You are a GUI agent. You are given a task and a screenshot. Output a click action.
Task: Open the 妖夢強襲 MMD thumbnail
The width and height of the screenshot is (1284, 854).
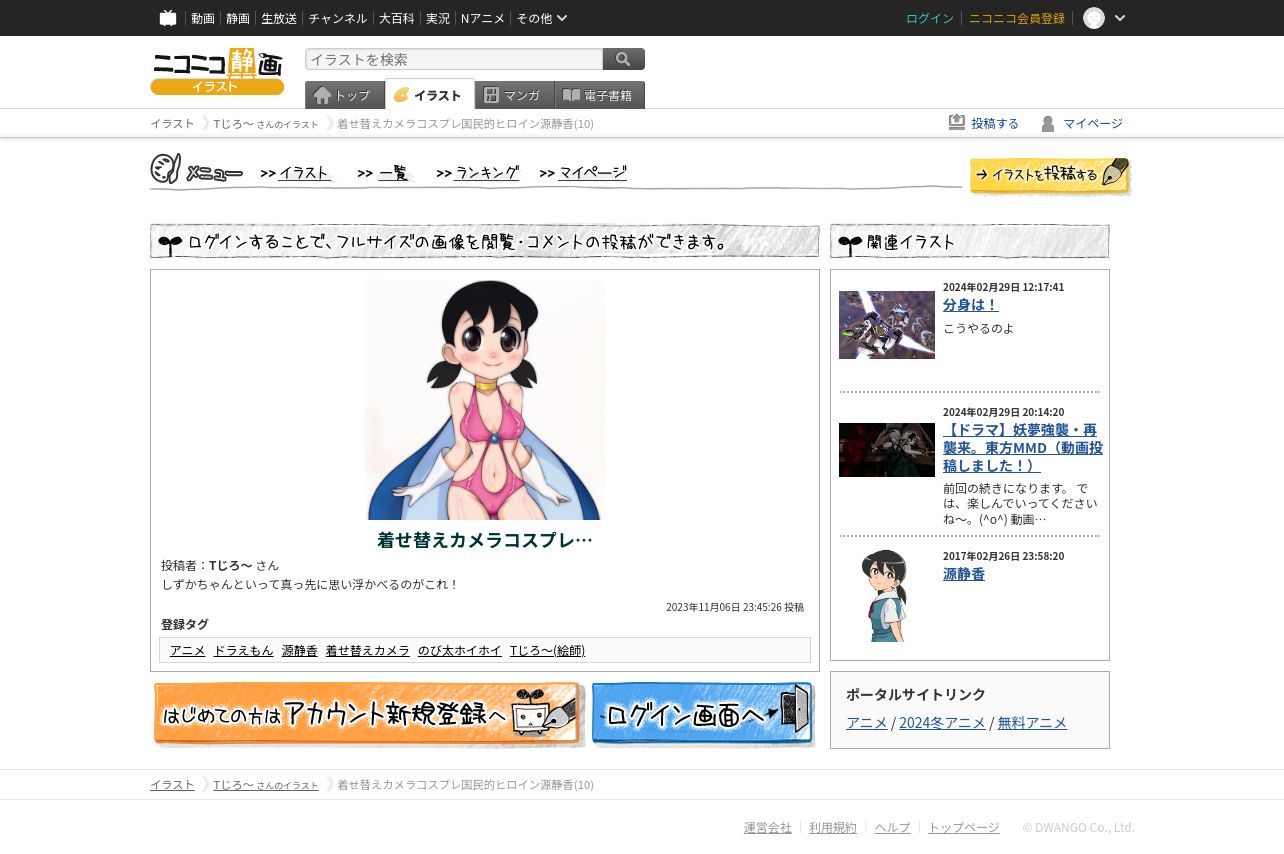click(887, 450)
